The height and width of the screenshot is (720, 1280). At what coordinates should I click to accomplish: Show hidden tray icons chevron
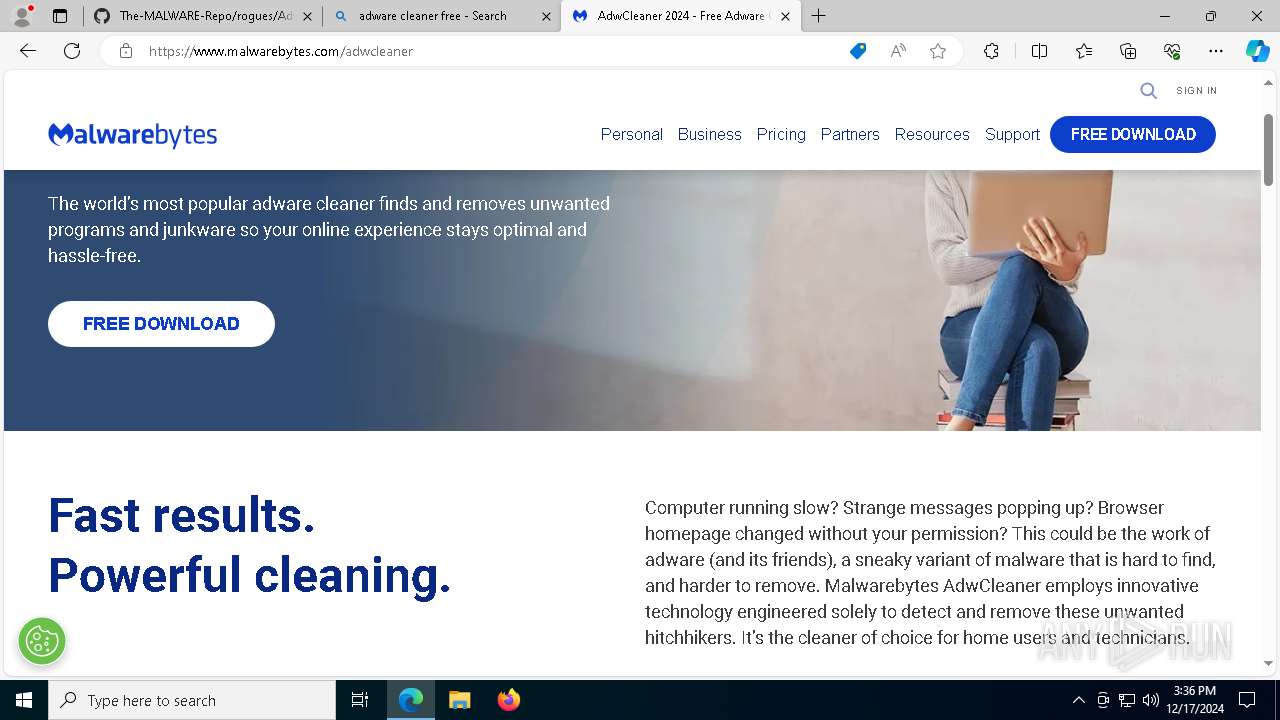point(1078,700)
